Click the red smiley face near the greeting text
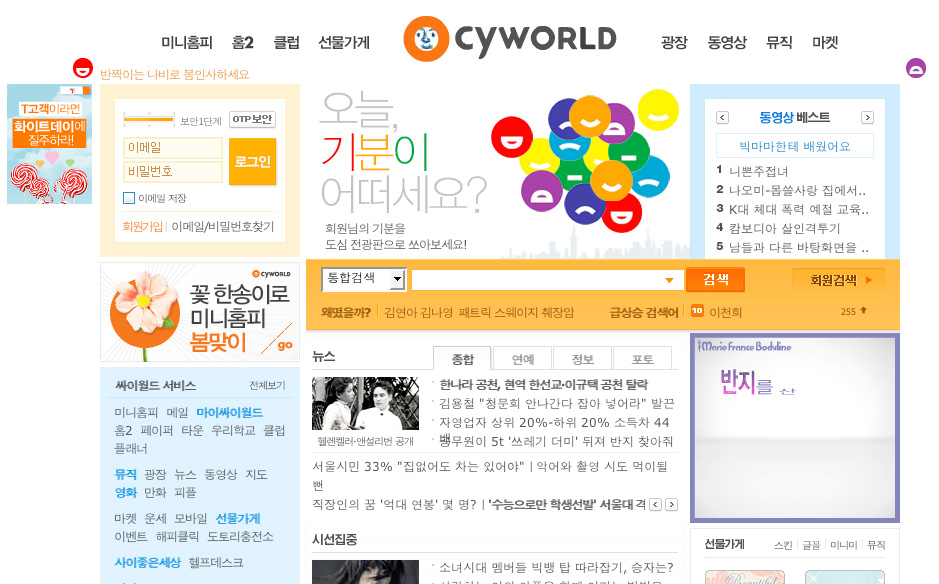The height and width of the screenshot is (584, 939). [x=83, y=68]
